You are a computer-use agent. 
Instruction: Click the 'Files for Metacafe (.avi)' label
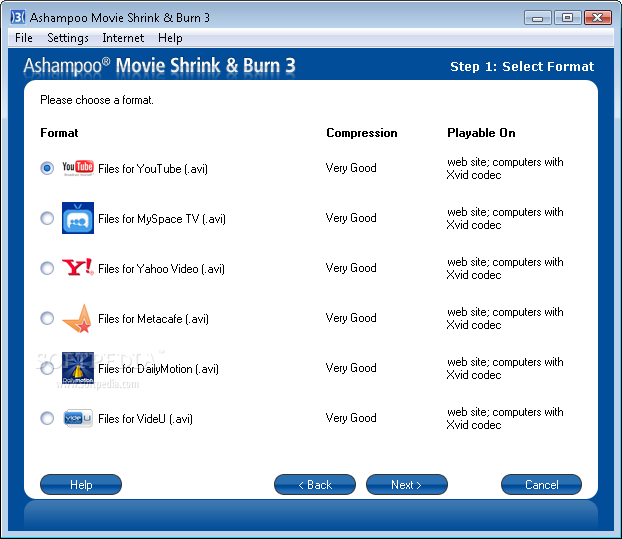(x=153, y=319)
